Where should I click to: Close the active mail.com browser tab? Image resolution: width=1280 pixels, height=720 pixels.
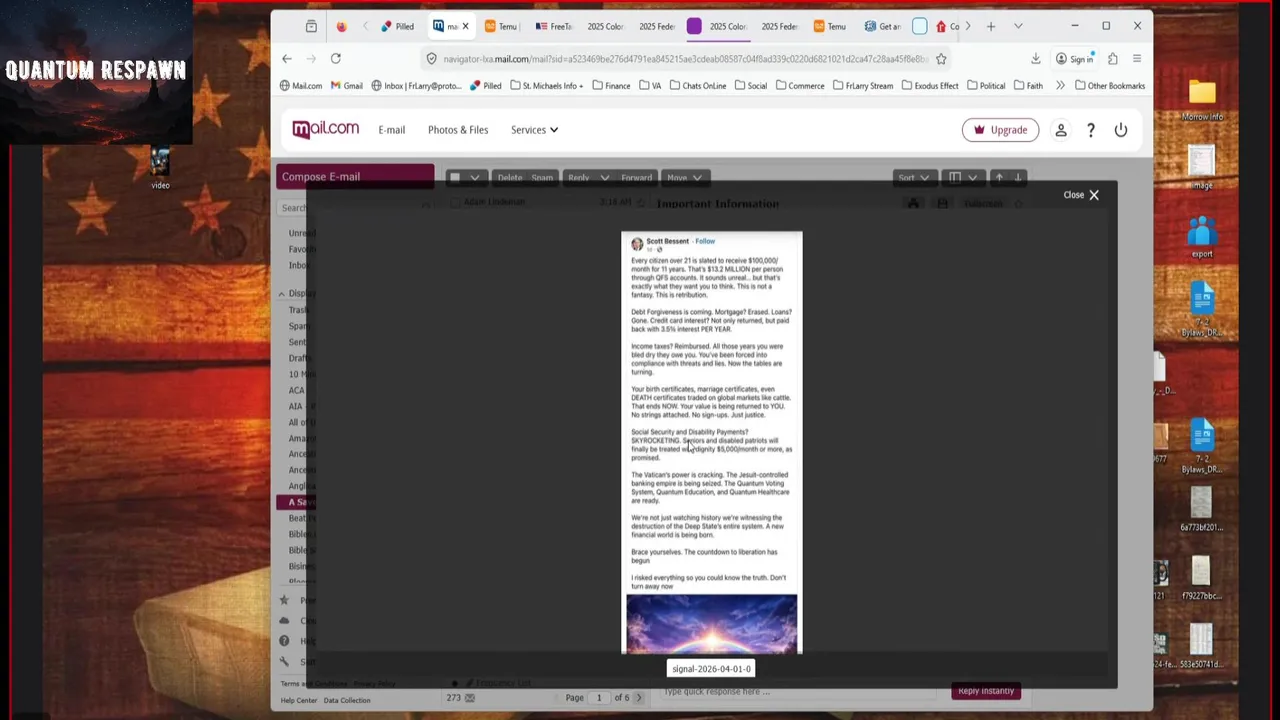pyautogui.click(x=465, y=26)
